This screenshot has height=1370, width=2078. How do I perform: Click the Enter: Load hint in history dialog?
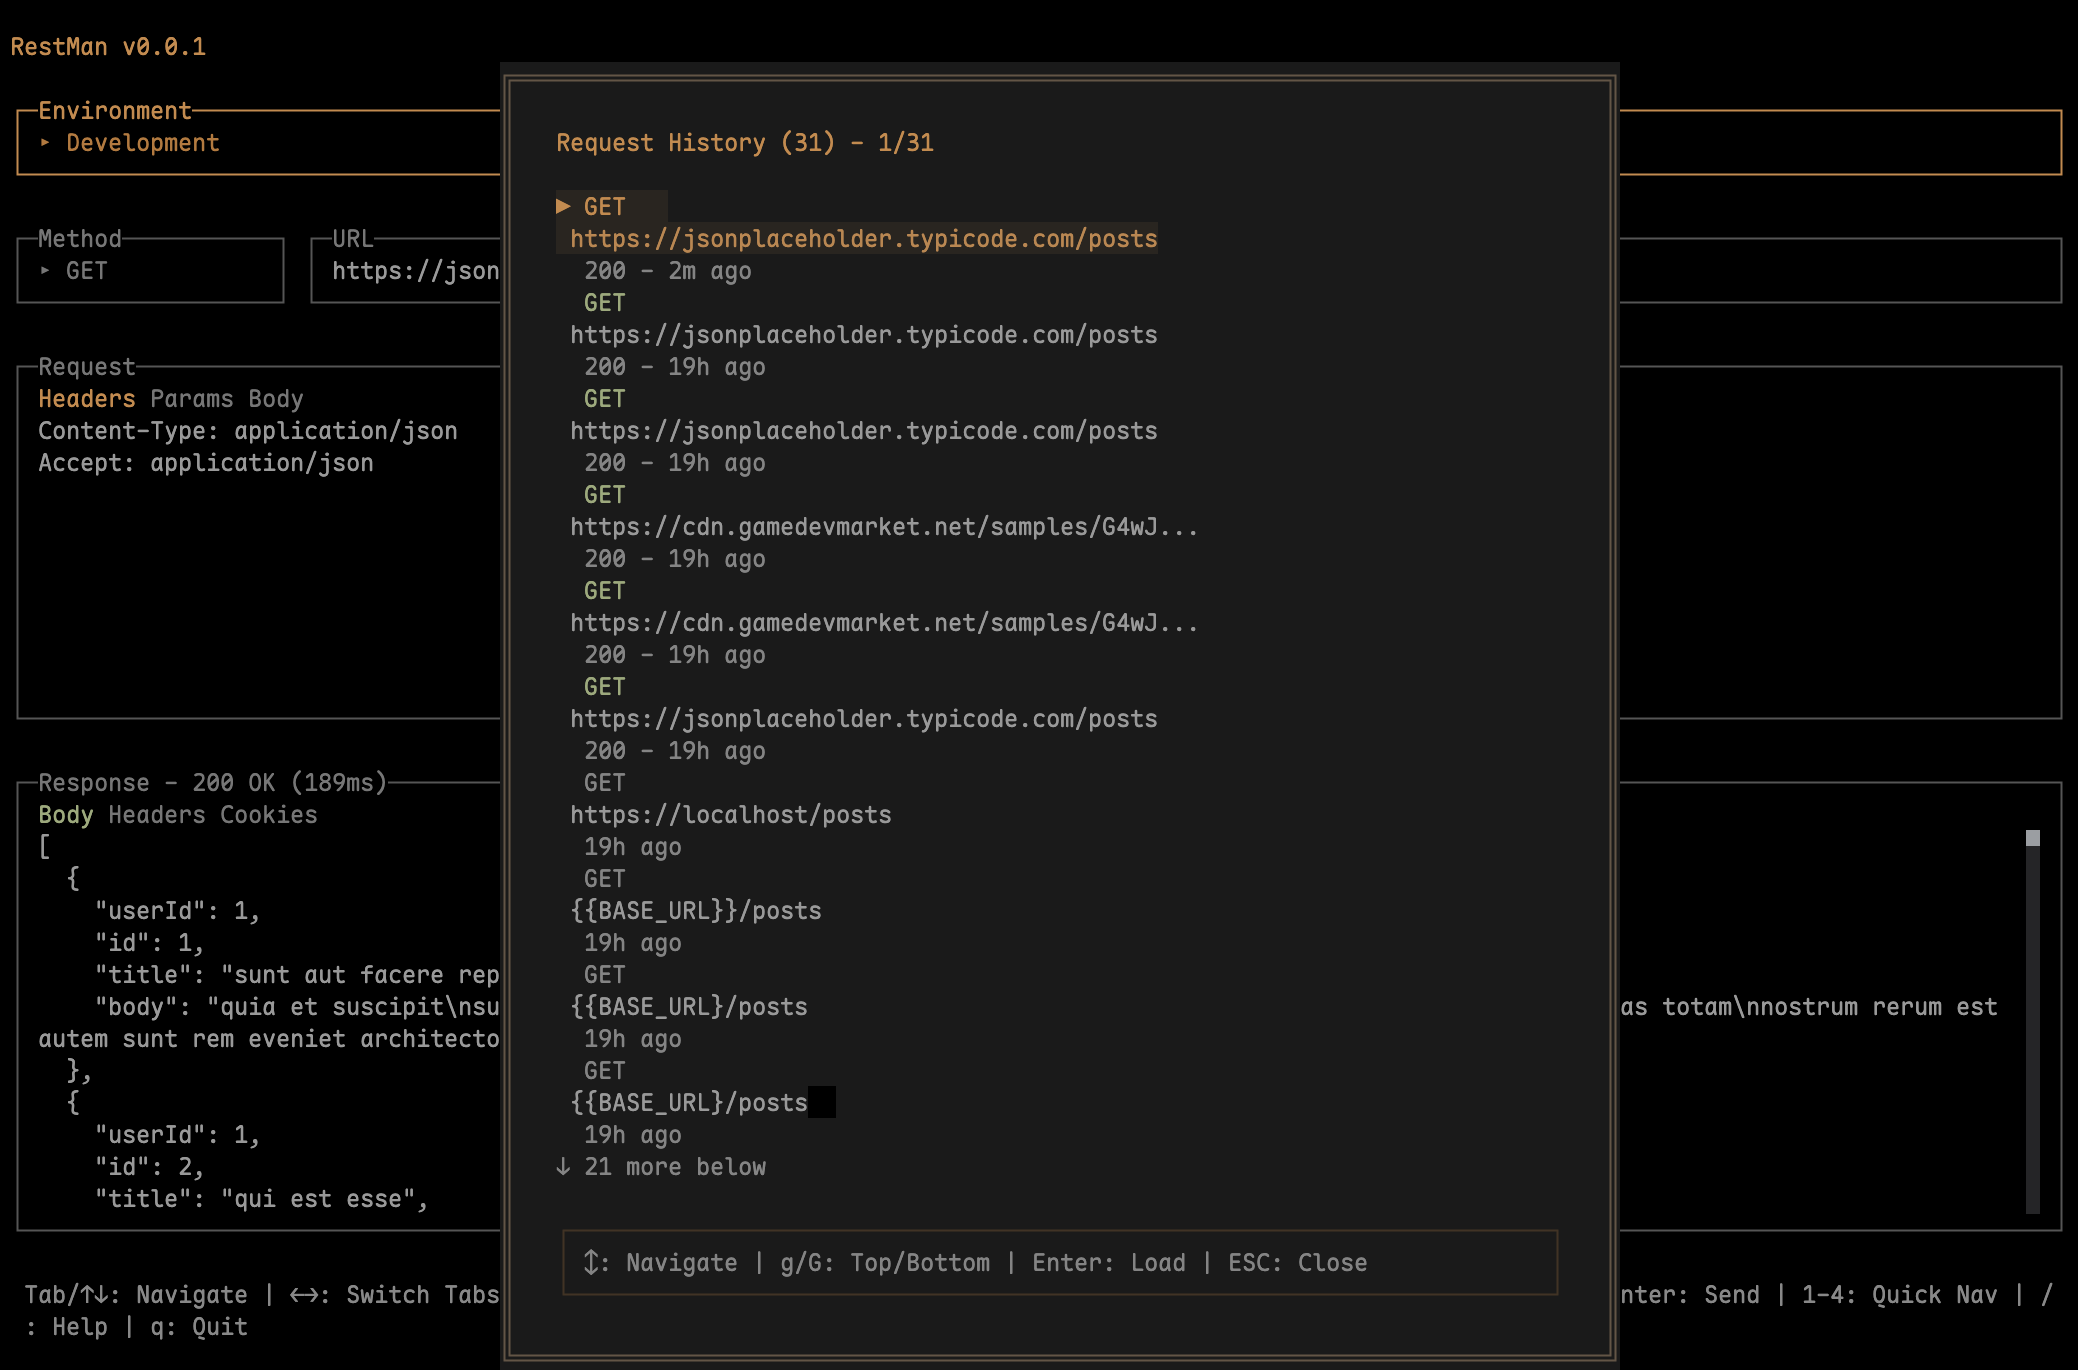click(x=1108, y=1263)
